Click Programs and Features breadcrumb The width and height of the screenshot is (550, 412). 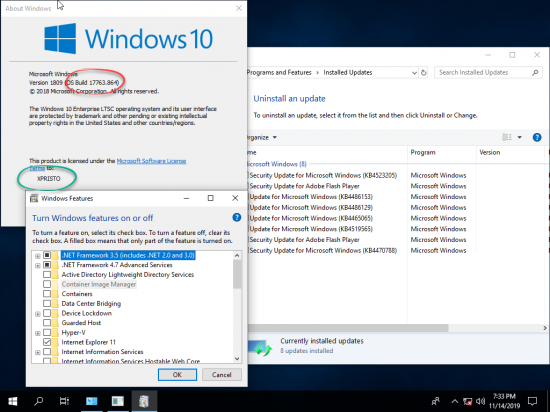[x=279, y=73]
